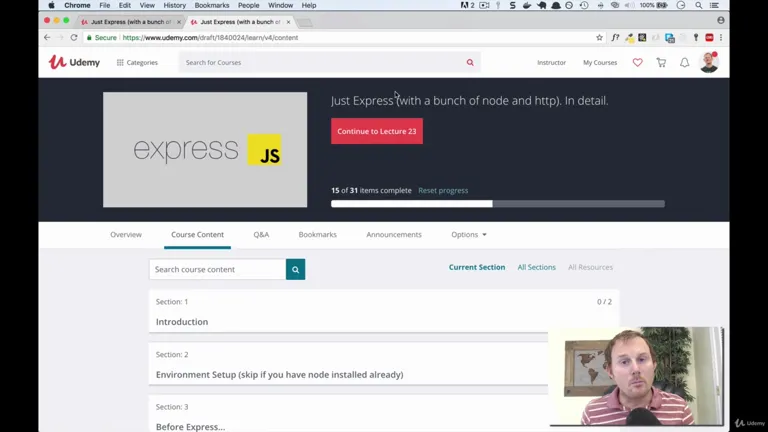Open the Instructor link
The image size is (768, 432).
(x=552, y=63)
